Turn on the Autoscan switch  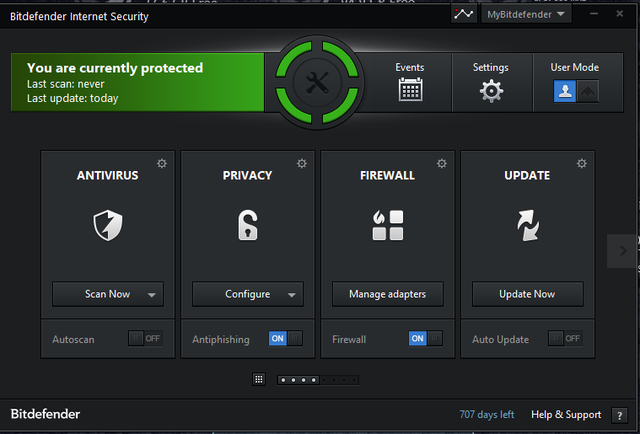146,338
